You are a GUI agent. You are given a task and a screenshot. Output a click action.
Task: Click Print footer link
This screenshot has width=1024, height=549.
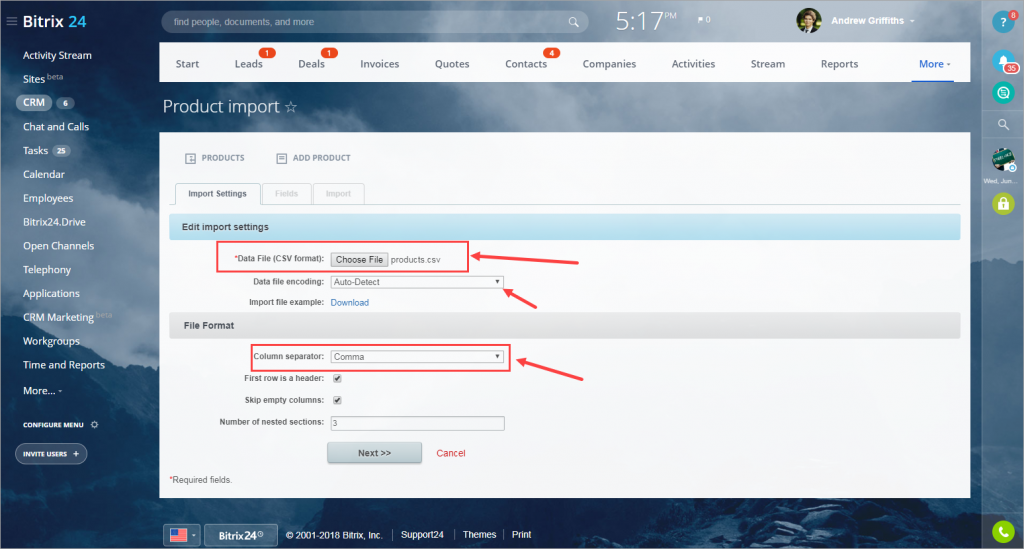pos(521,535)
